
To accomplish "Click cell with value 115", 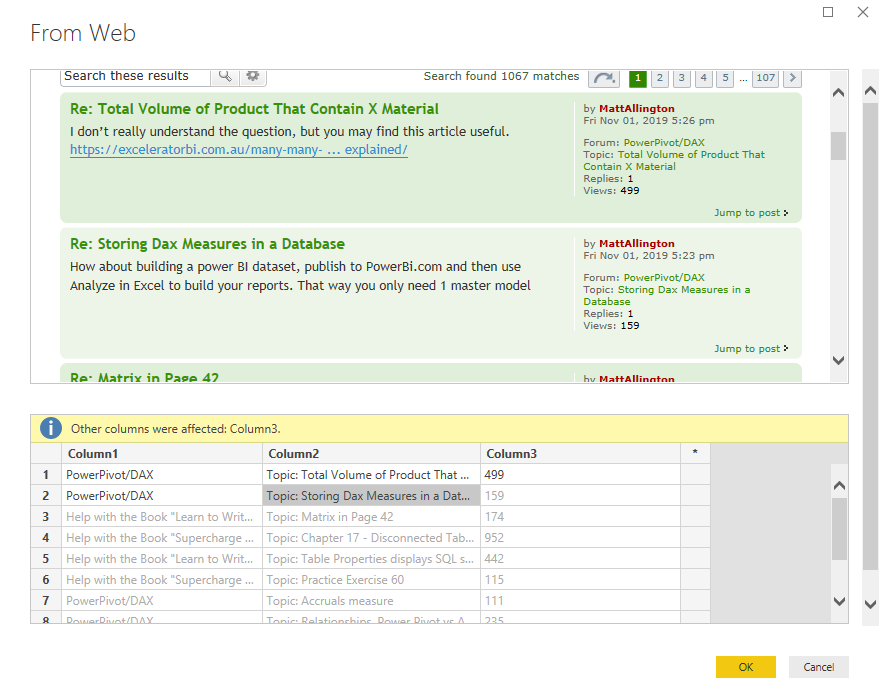I will (x=580, y=580).
